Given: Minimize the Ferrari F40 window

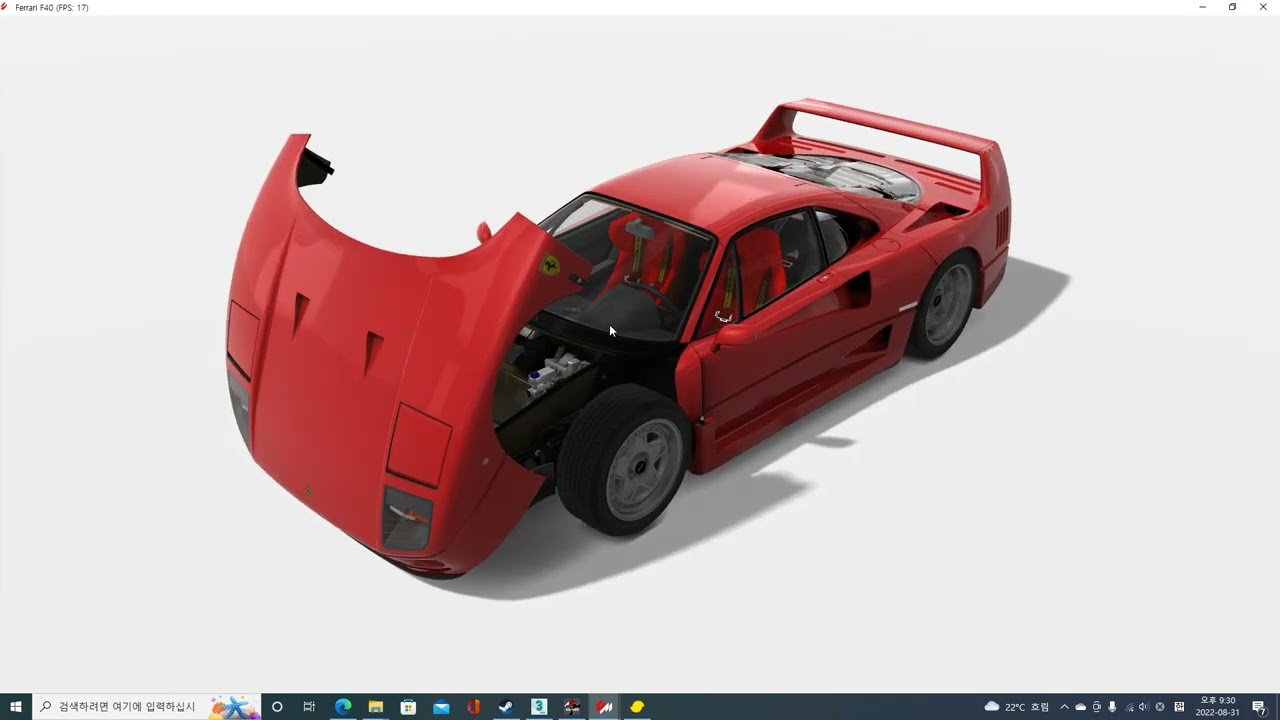Looking at the screenshot, I should [x=1202, y=7].
